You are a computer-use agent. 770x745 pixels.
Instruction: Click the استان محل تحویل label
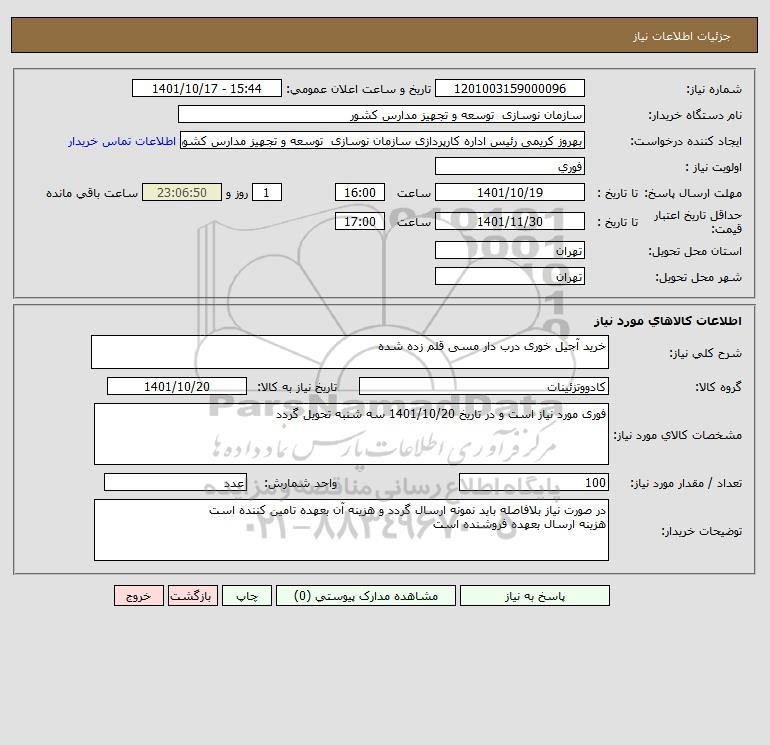[695, 251]
